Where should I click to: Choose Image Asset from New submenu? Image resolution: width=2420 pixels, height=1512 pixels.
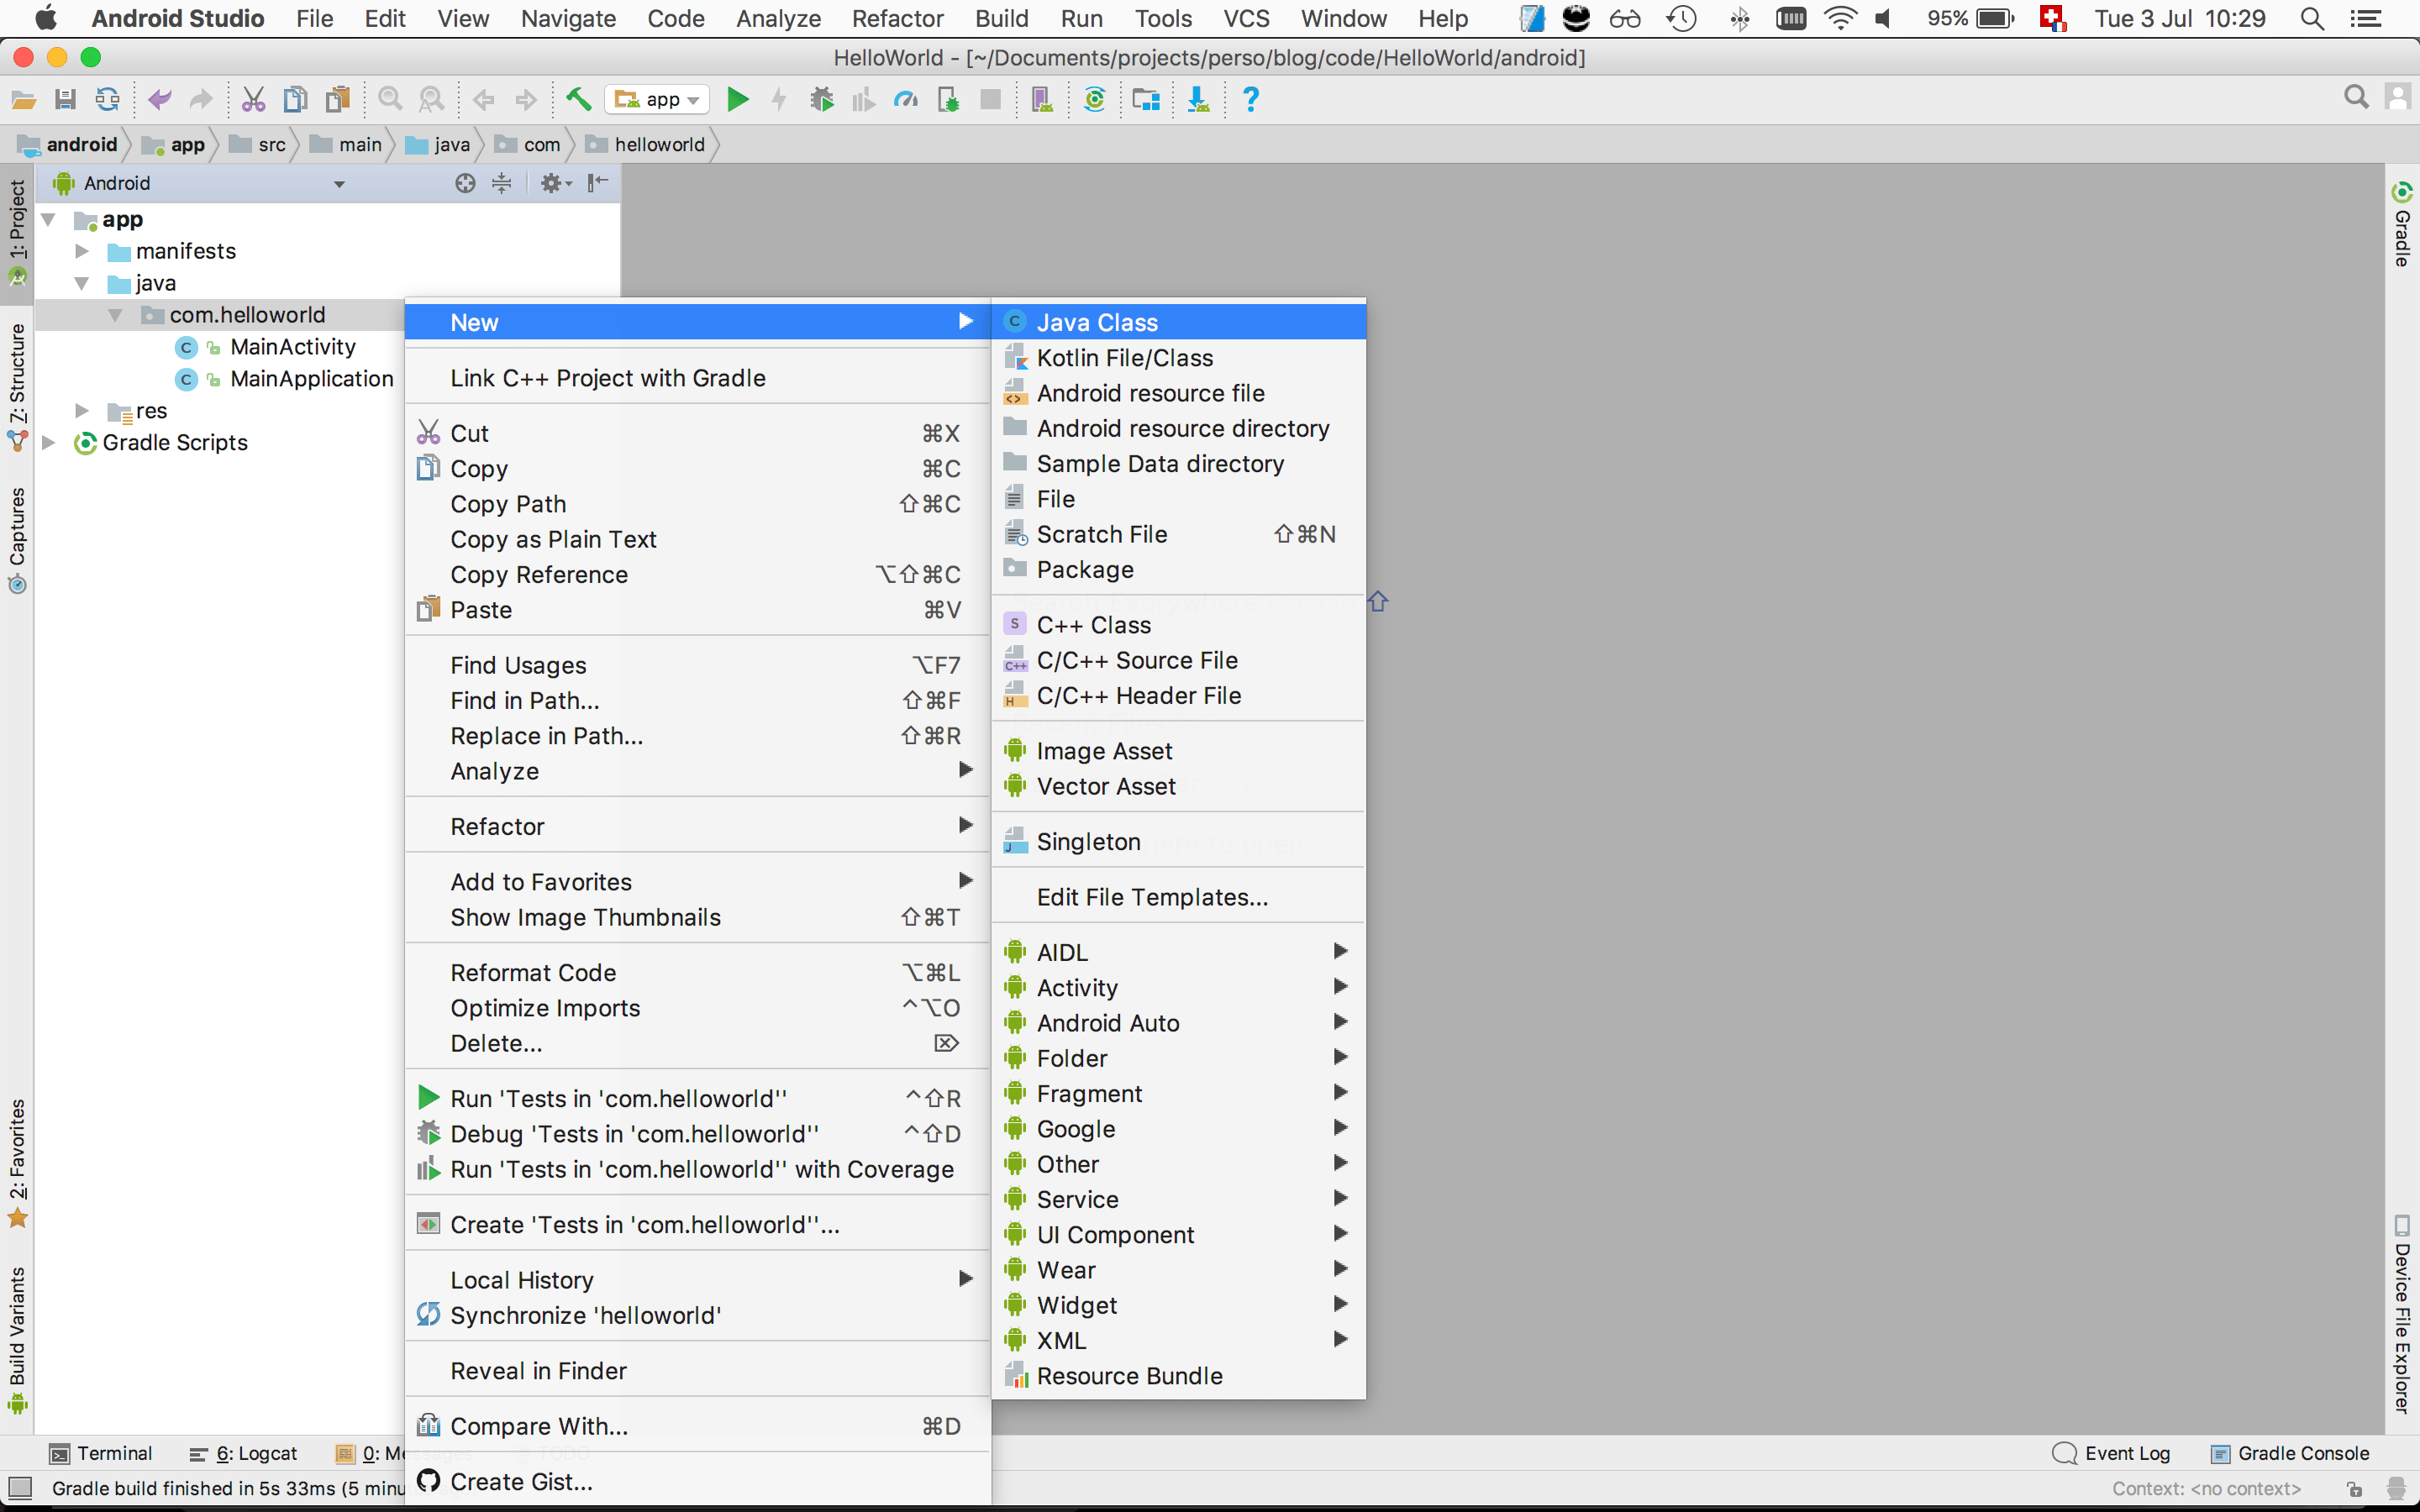(x=1179, y=751)
